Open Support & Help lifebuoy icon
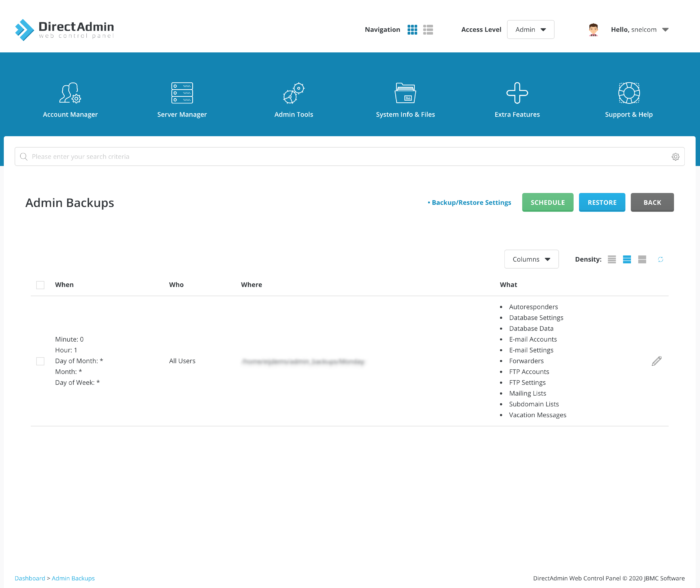Screen dimensions: 700x588 [628, 93]
